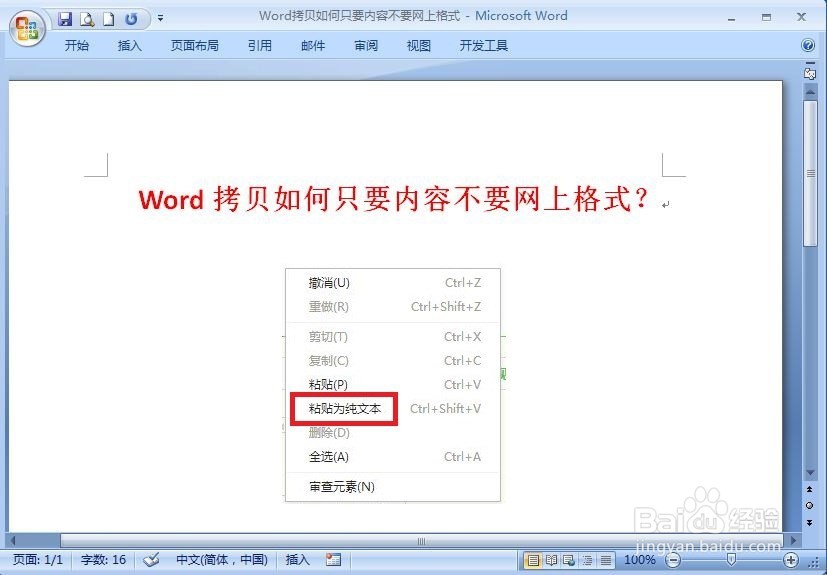
Task: Choose 全选(A) in context menu
Action: coord(393,457)
